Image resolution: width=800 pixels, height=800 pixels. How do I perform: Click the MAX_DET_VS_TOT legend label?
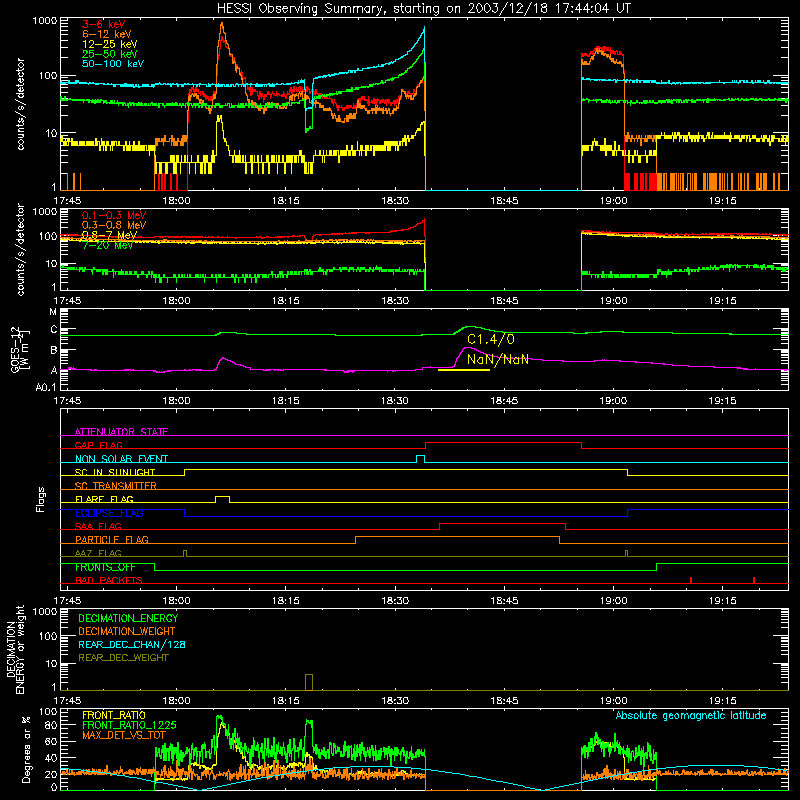[124, 735]
